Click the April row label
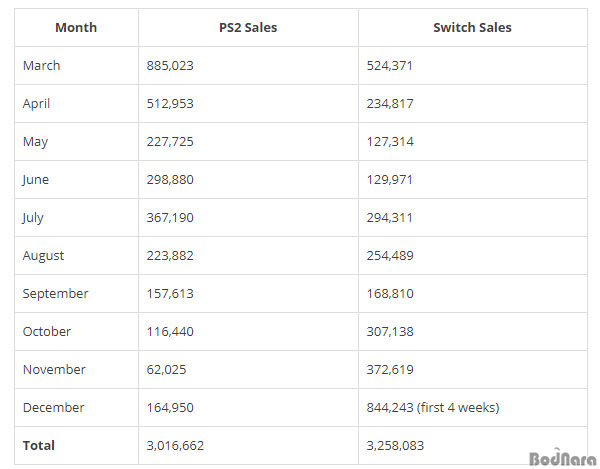The image size is (600, 469). coord(37,104)
